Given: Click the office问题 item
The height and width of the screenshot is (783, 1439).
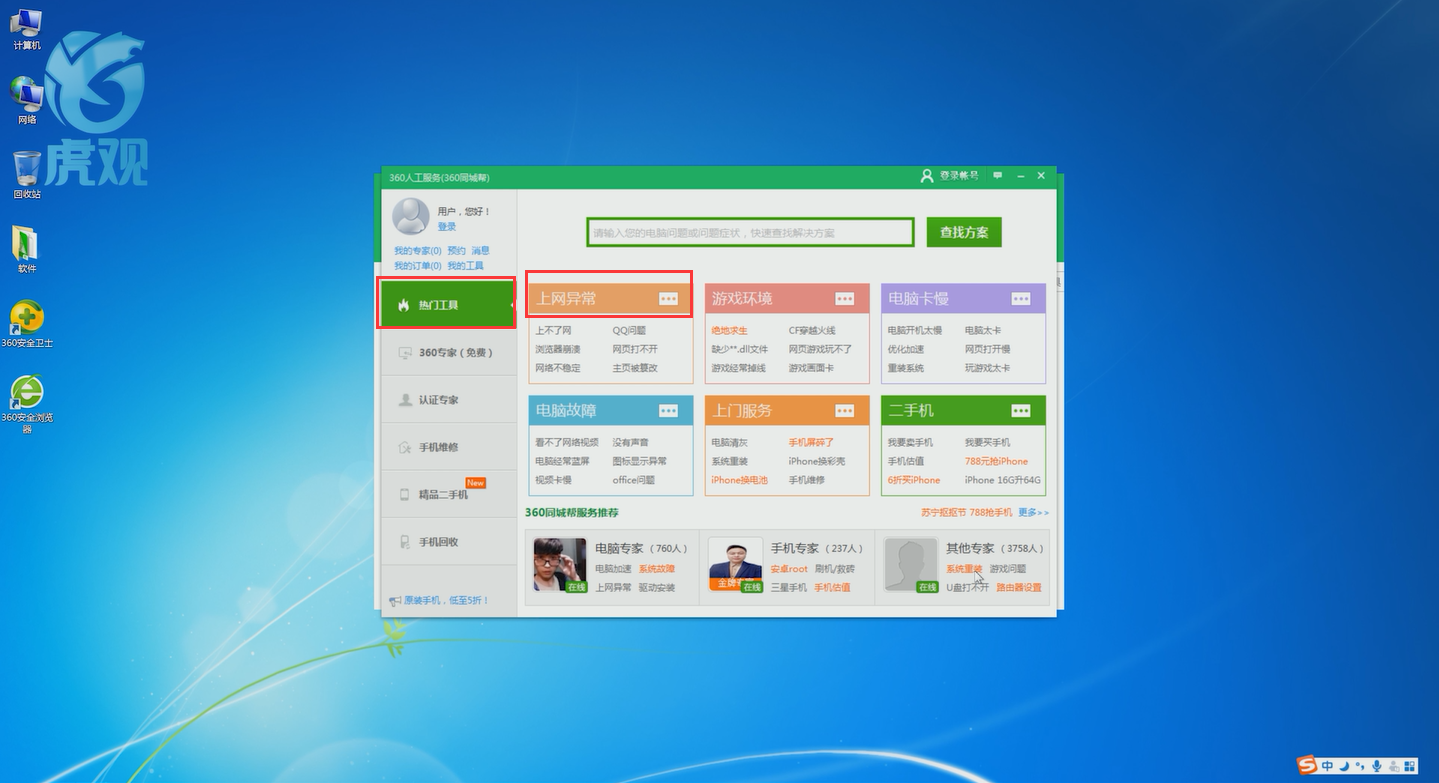Looking at the screenshot, I should tap(633, 480).
